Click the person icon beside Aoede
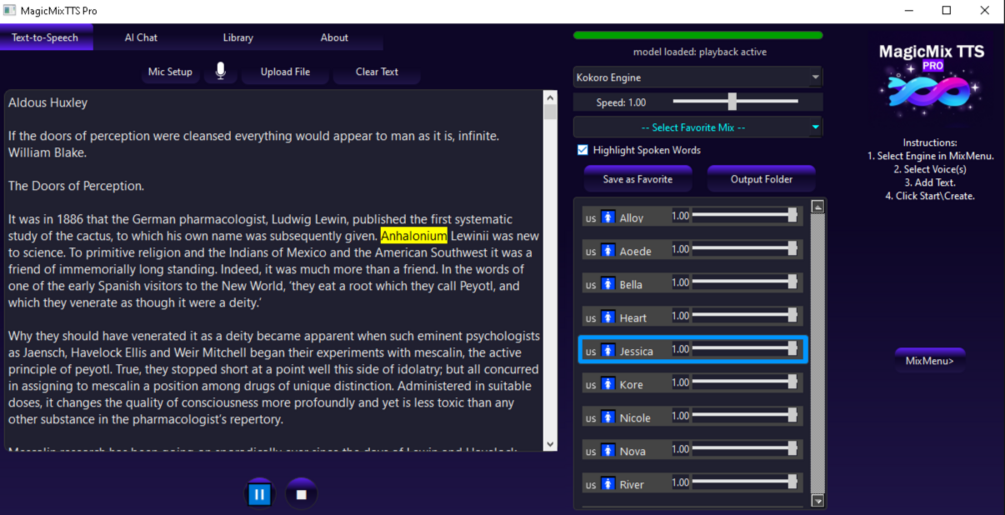Viewport: 1005px width, 515px height. click(x=608, y=250)
